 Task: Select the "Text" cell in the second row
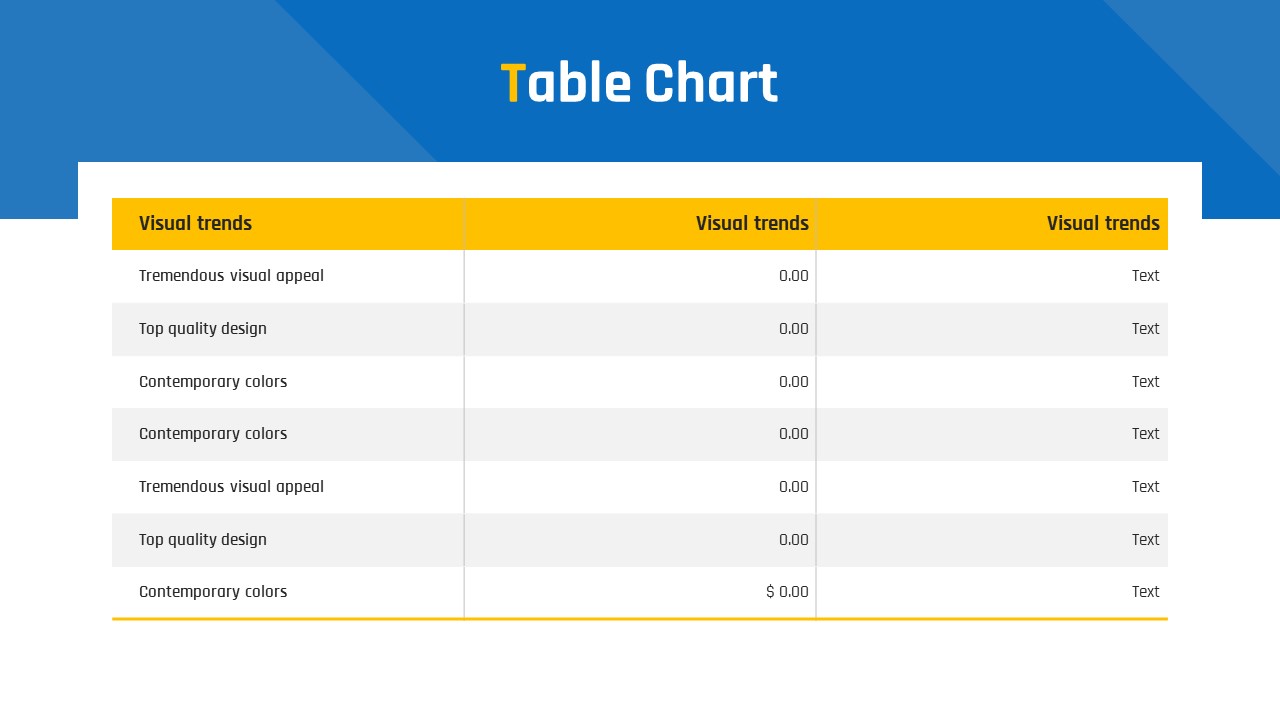point(1145,329)
